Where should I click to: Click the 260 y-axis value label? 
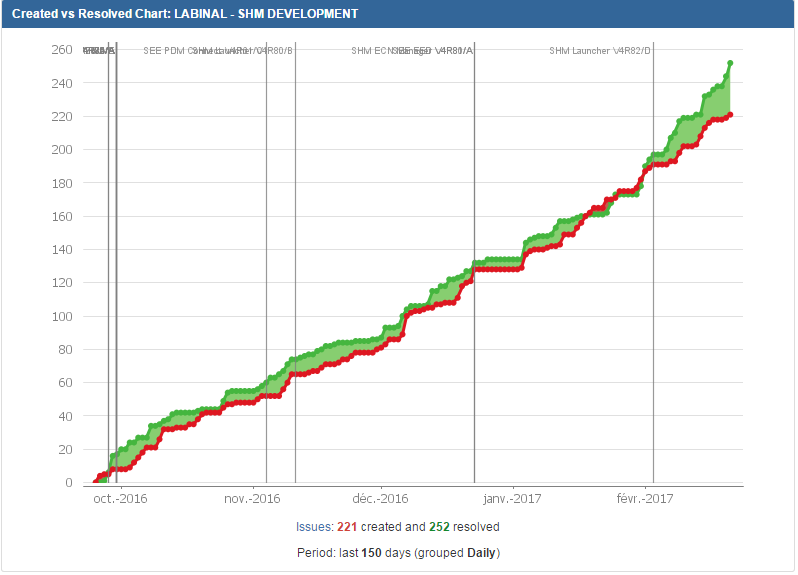click(61, 50)
